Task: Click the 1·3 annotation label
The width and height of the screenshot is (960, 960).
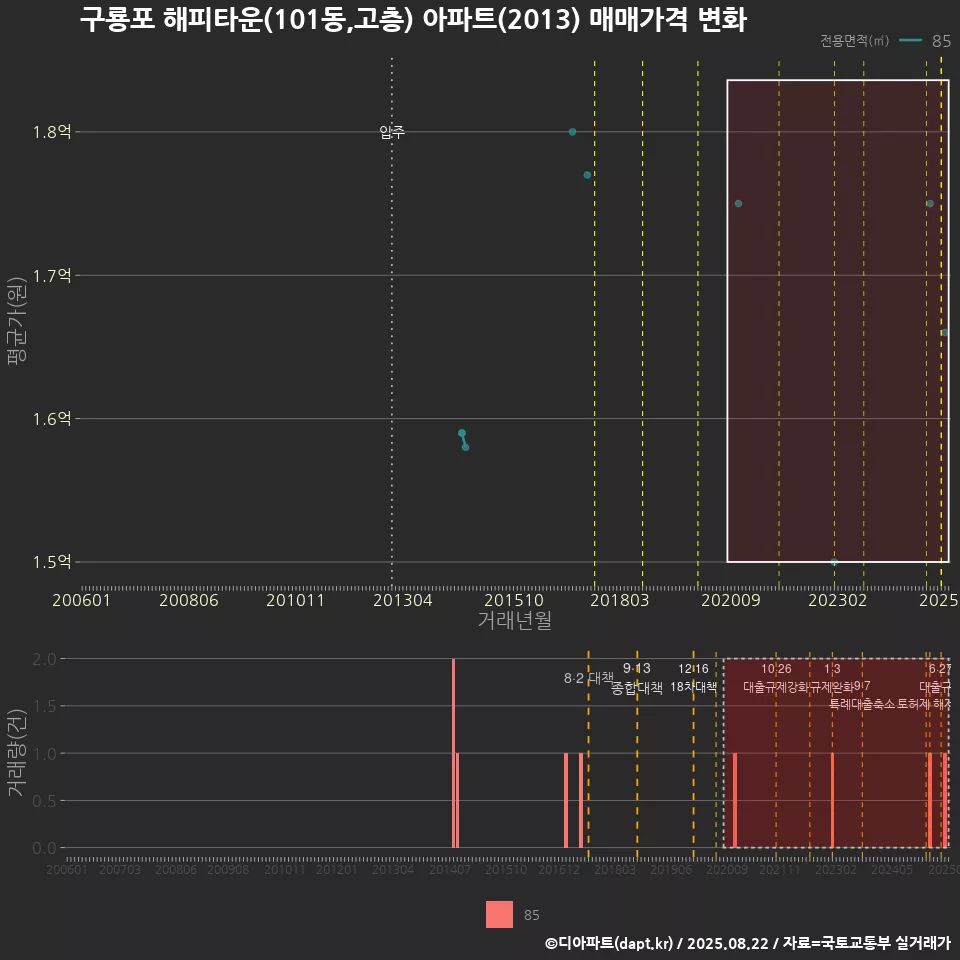Action: pos(832,669)
